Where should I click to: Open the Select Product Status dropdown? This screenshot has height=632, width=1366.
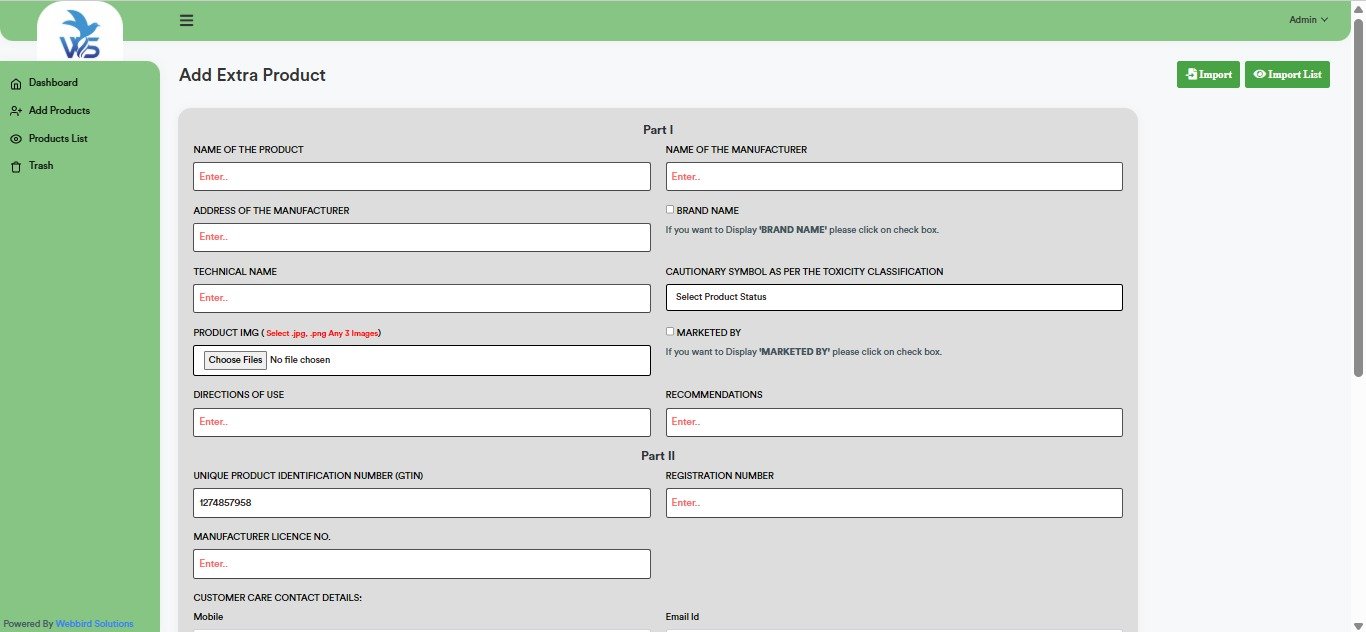point(894,297)
